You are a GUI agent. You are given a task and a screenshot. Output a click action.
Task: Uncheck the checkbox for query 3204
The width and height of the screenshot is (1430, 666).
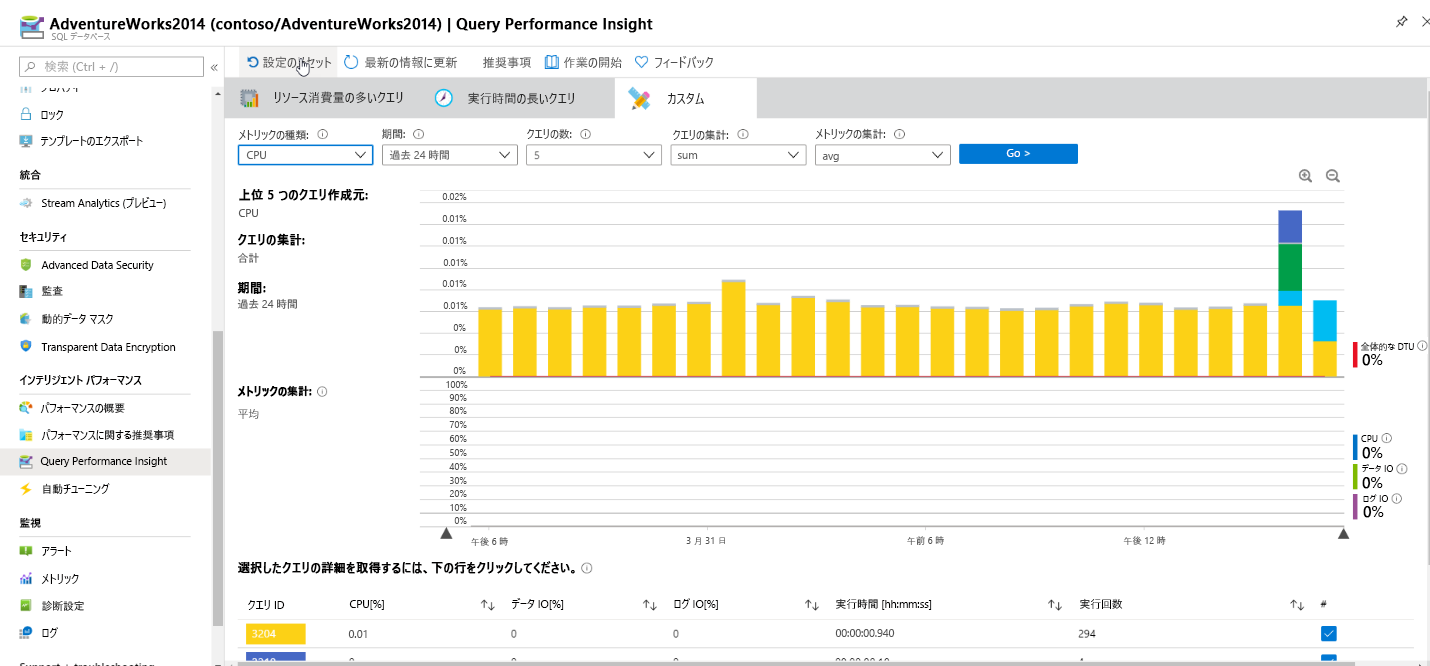tap(1329, 633)
